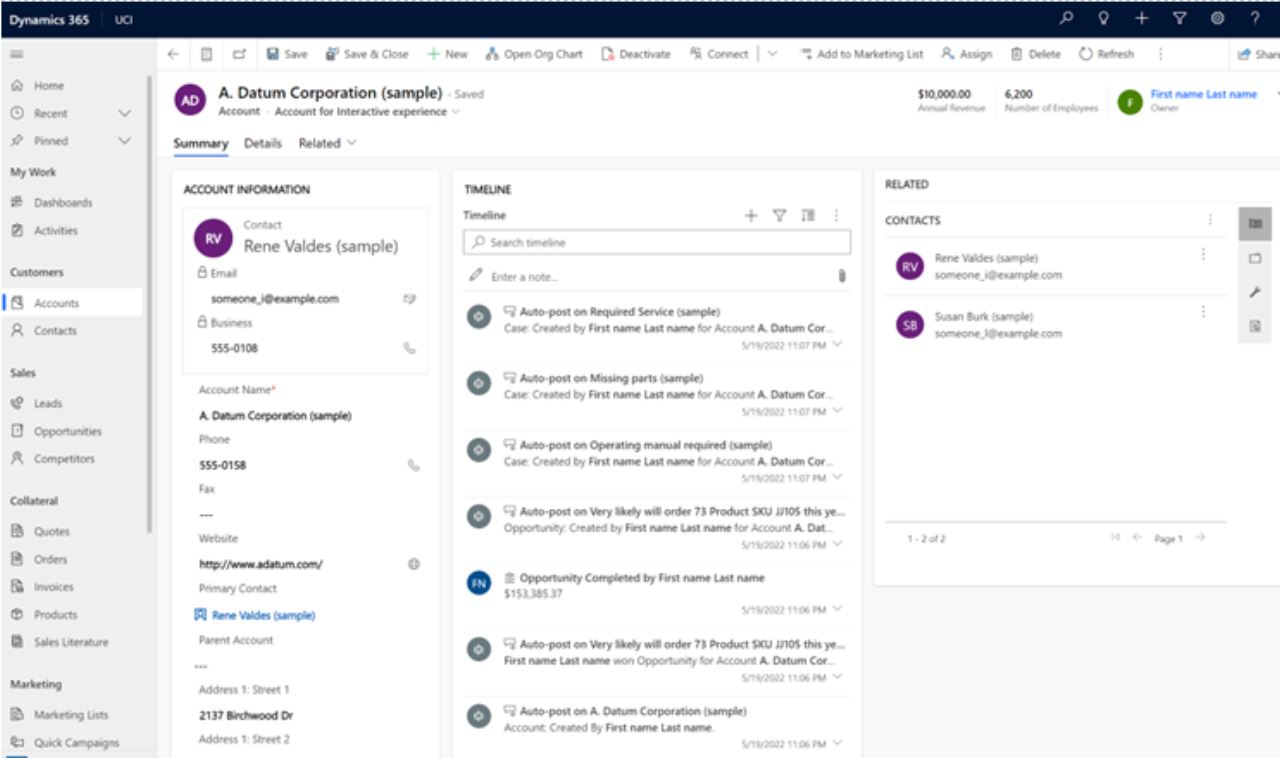Open the settings gear in header
Screen dimensions: 1280x758
point(1217,19)
